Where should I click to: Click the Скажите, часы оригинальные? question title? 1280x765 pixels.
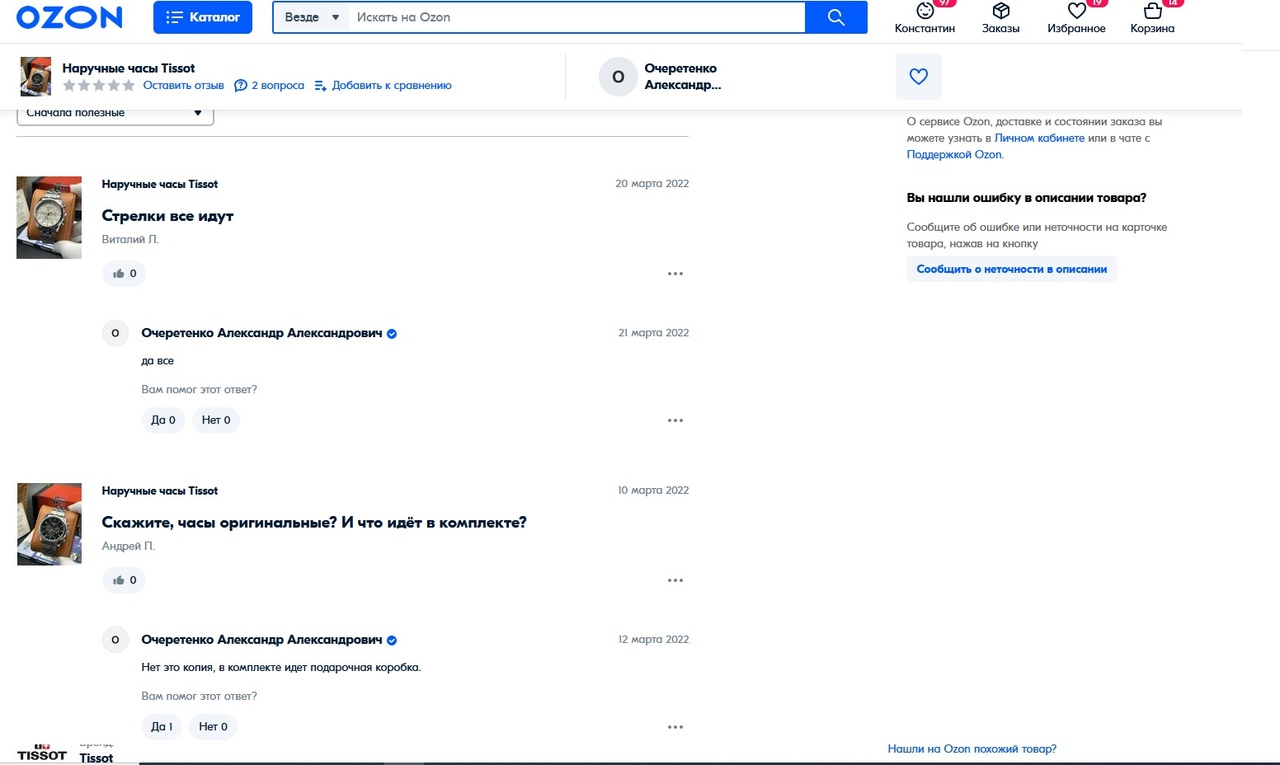[x=314, y=523]
